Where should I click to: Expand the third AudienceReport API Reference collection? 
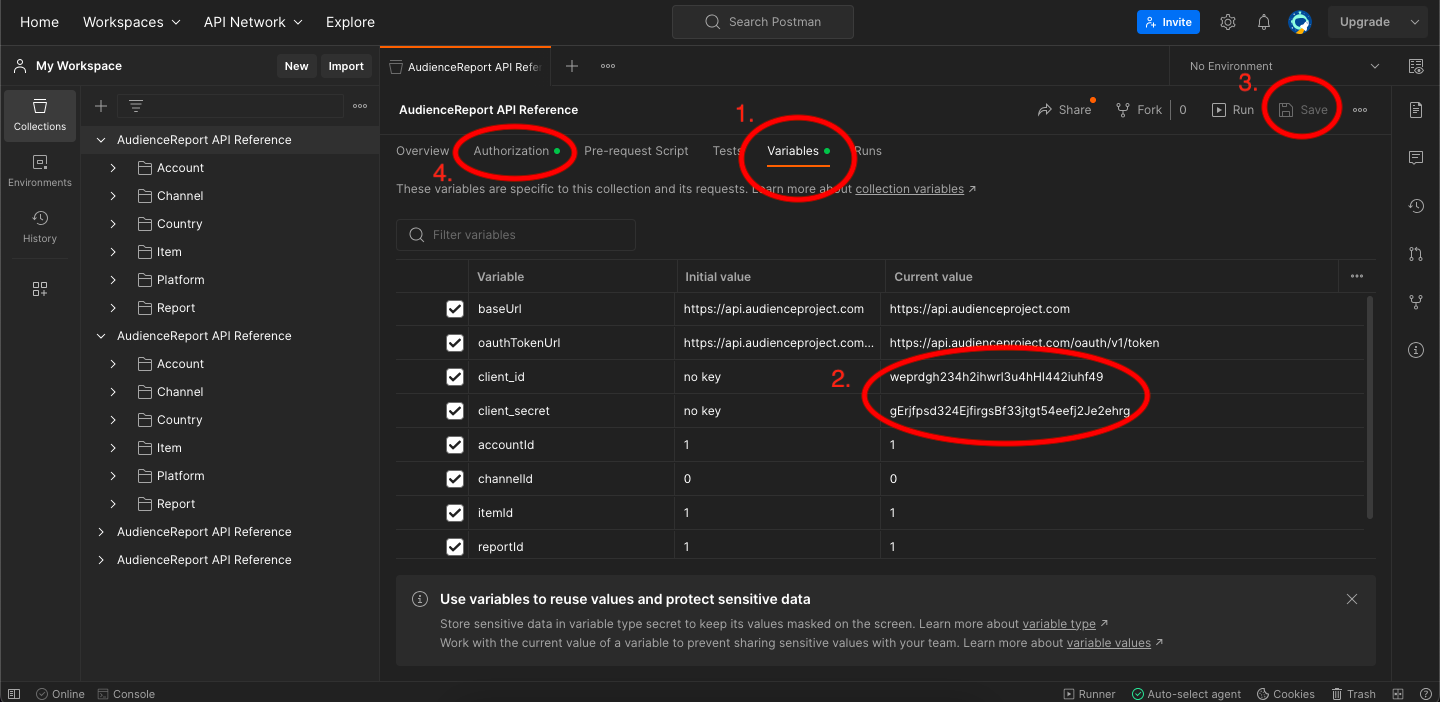pos(101,532)
